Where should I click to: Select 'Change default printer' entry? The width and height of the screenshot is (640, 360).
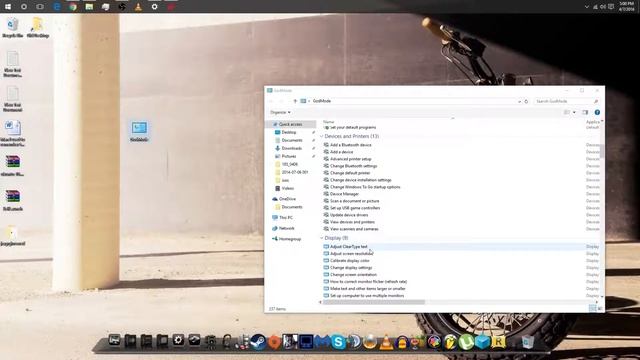(350, 173)
